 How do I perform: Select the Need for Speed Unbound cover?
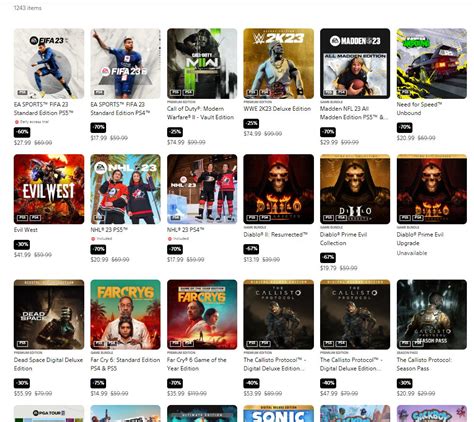(x=432, y=63)
